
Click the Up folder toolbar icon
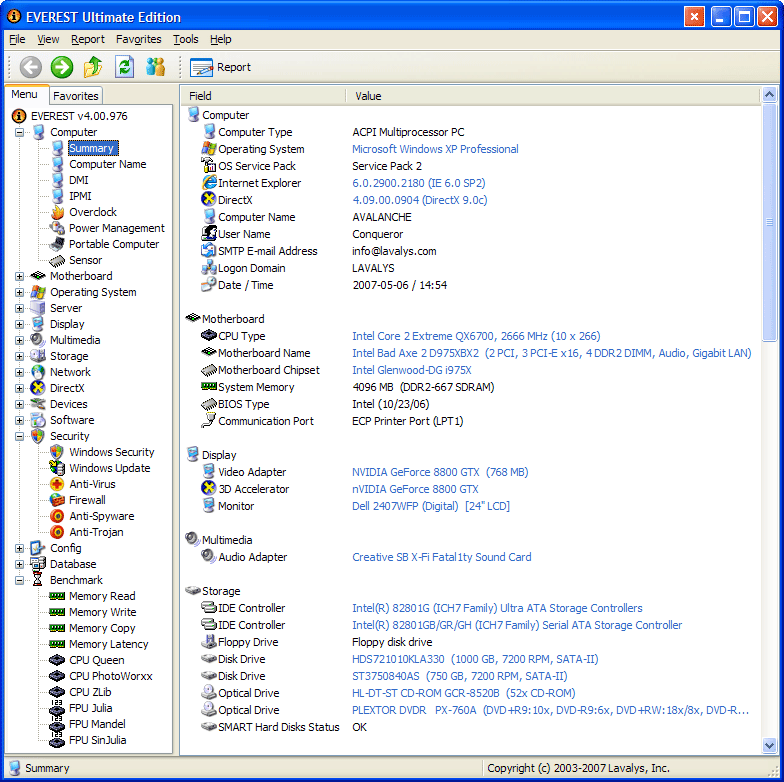[93, 67]
